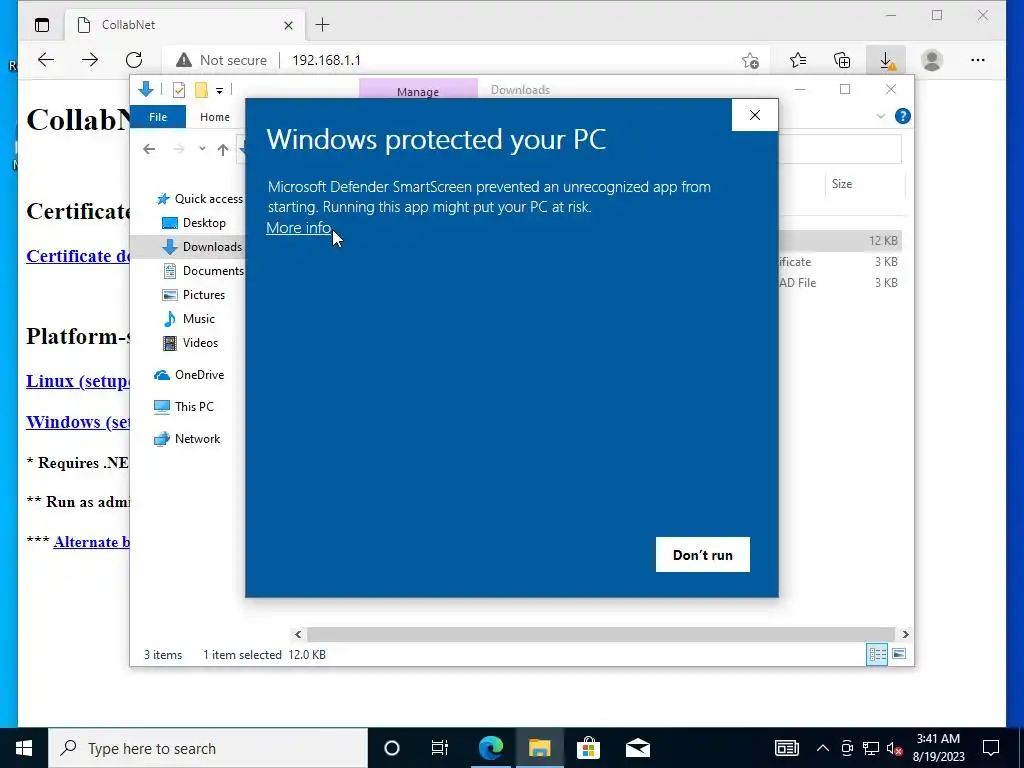Select Downloads in navigation pane
Screen dimensions: 1024x768
pyautogui.click(x=187, y=247)
